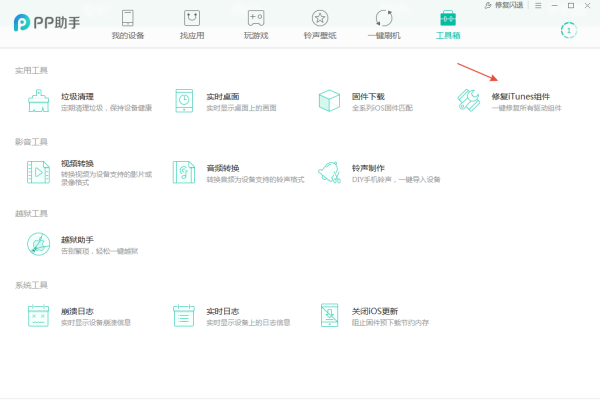The width and height of the screenshot is (600, 402).
Task: Click the 音频转换 title text
Action: click(x=223, y=168)
